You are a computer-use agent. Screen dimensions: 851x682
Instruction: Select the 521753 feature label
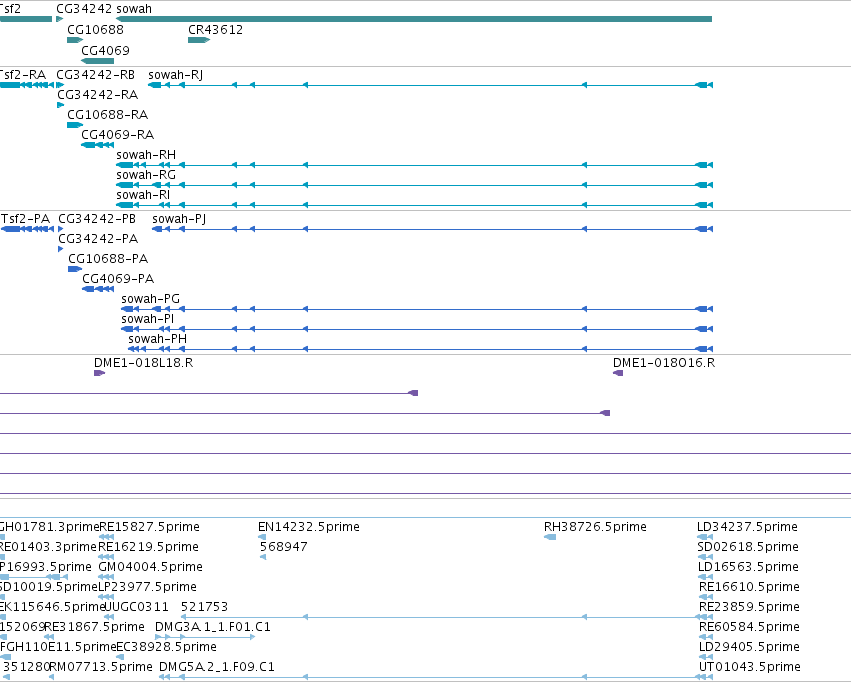(x=205, y=607)
